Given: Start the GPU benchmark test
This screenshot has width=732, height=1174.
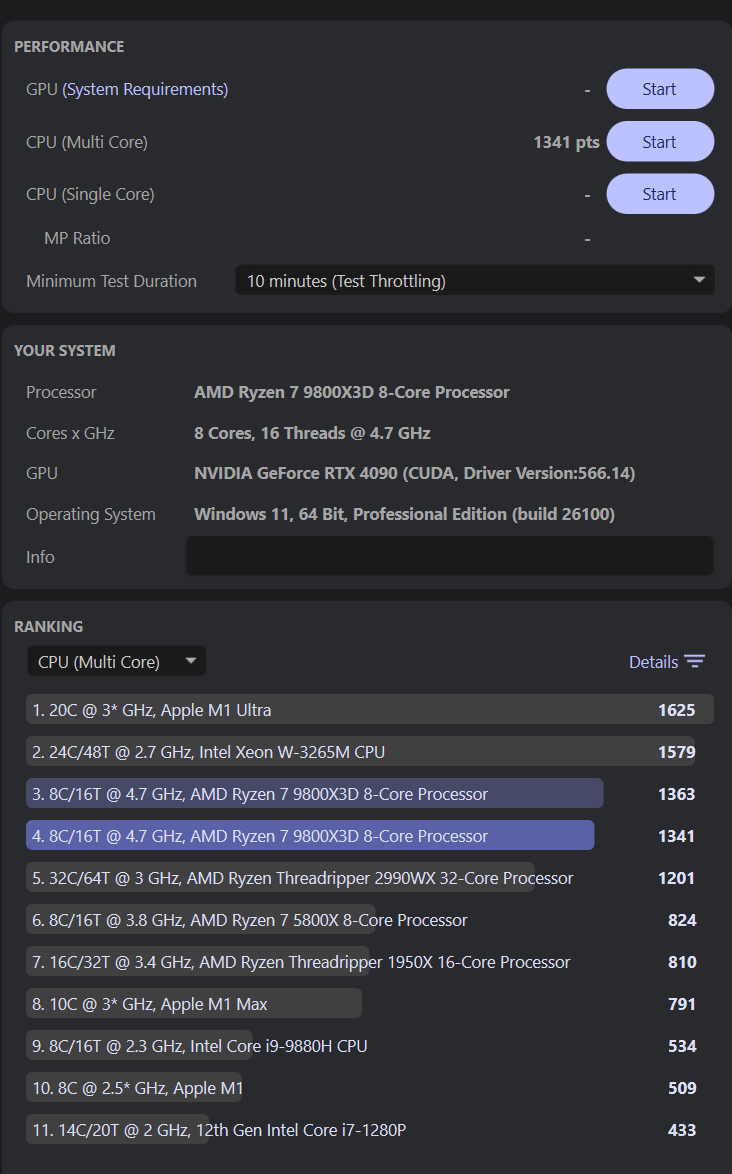Looking at the screenshot, I should click(x=659, y=89).
